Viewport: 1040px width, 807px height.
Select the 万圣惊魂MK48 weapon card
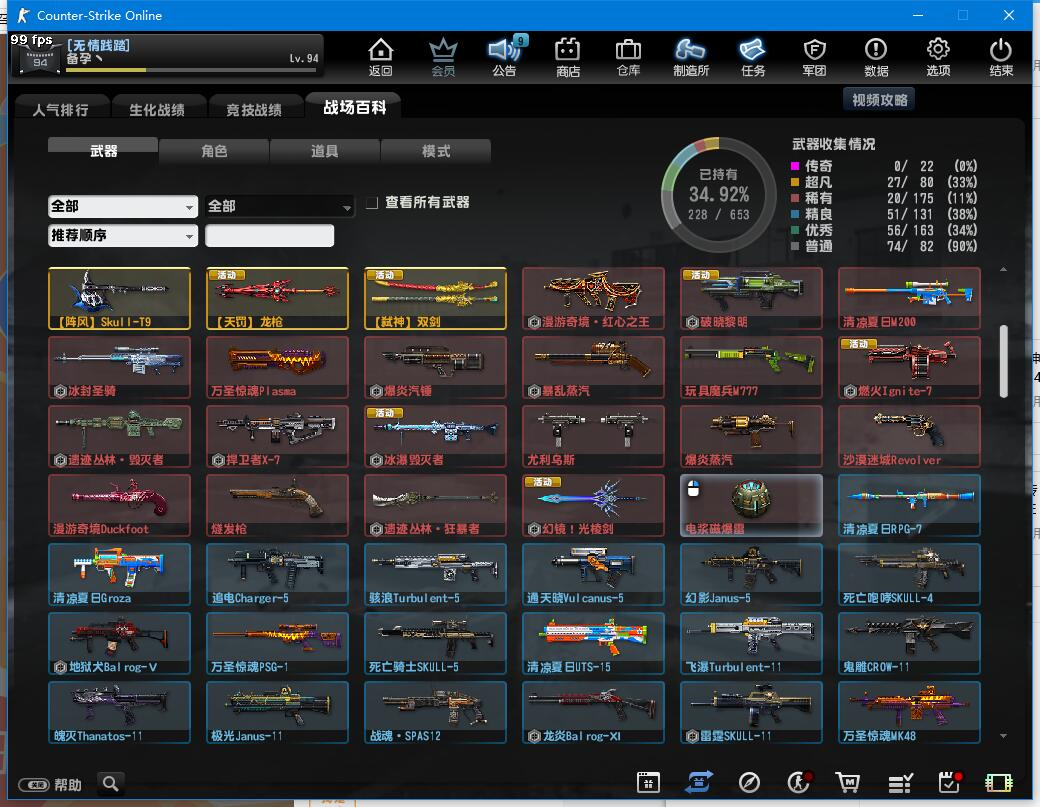(909, 712)
